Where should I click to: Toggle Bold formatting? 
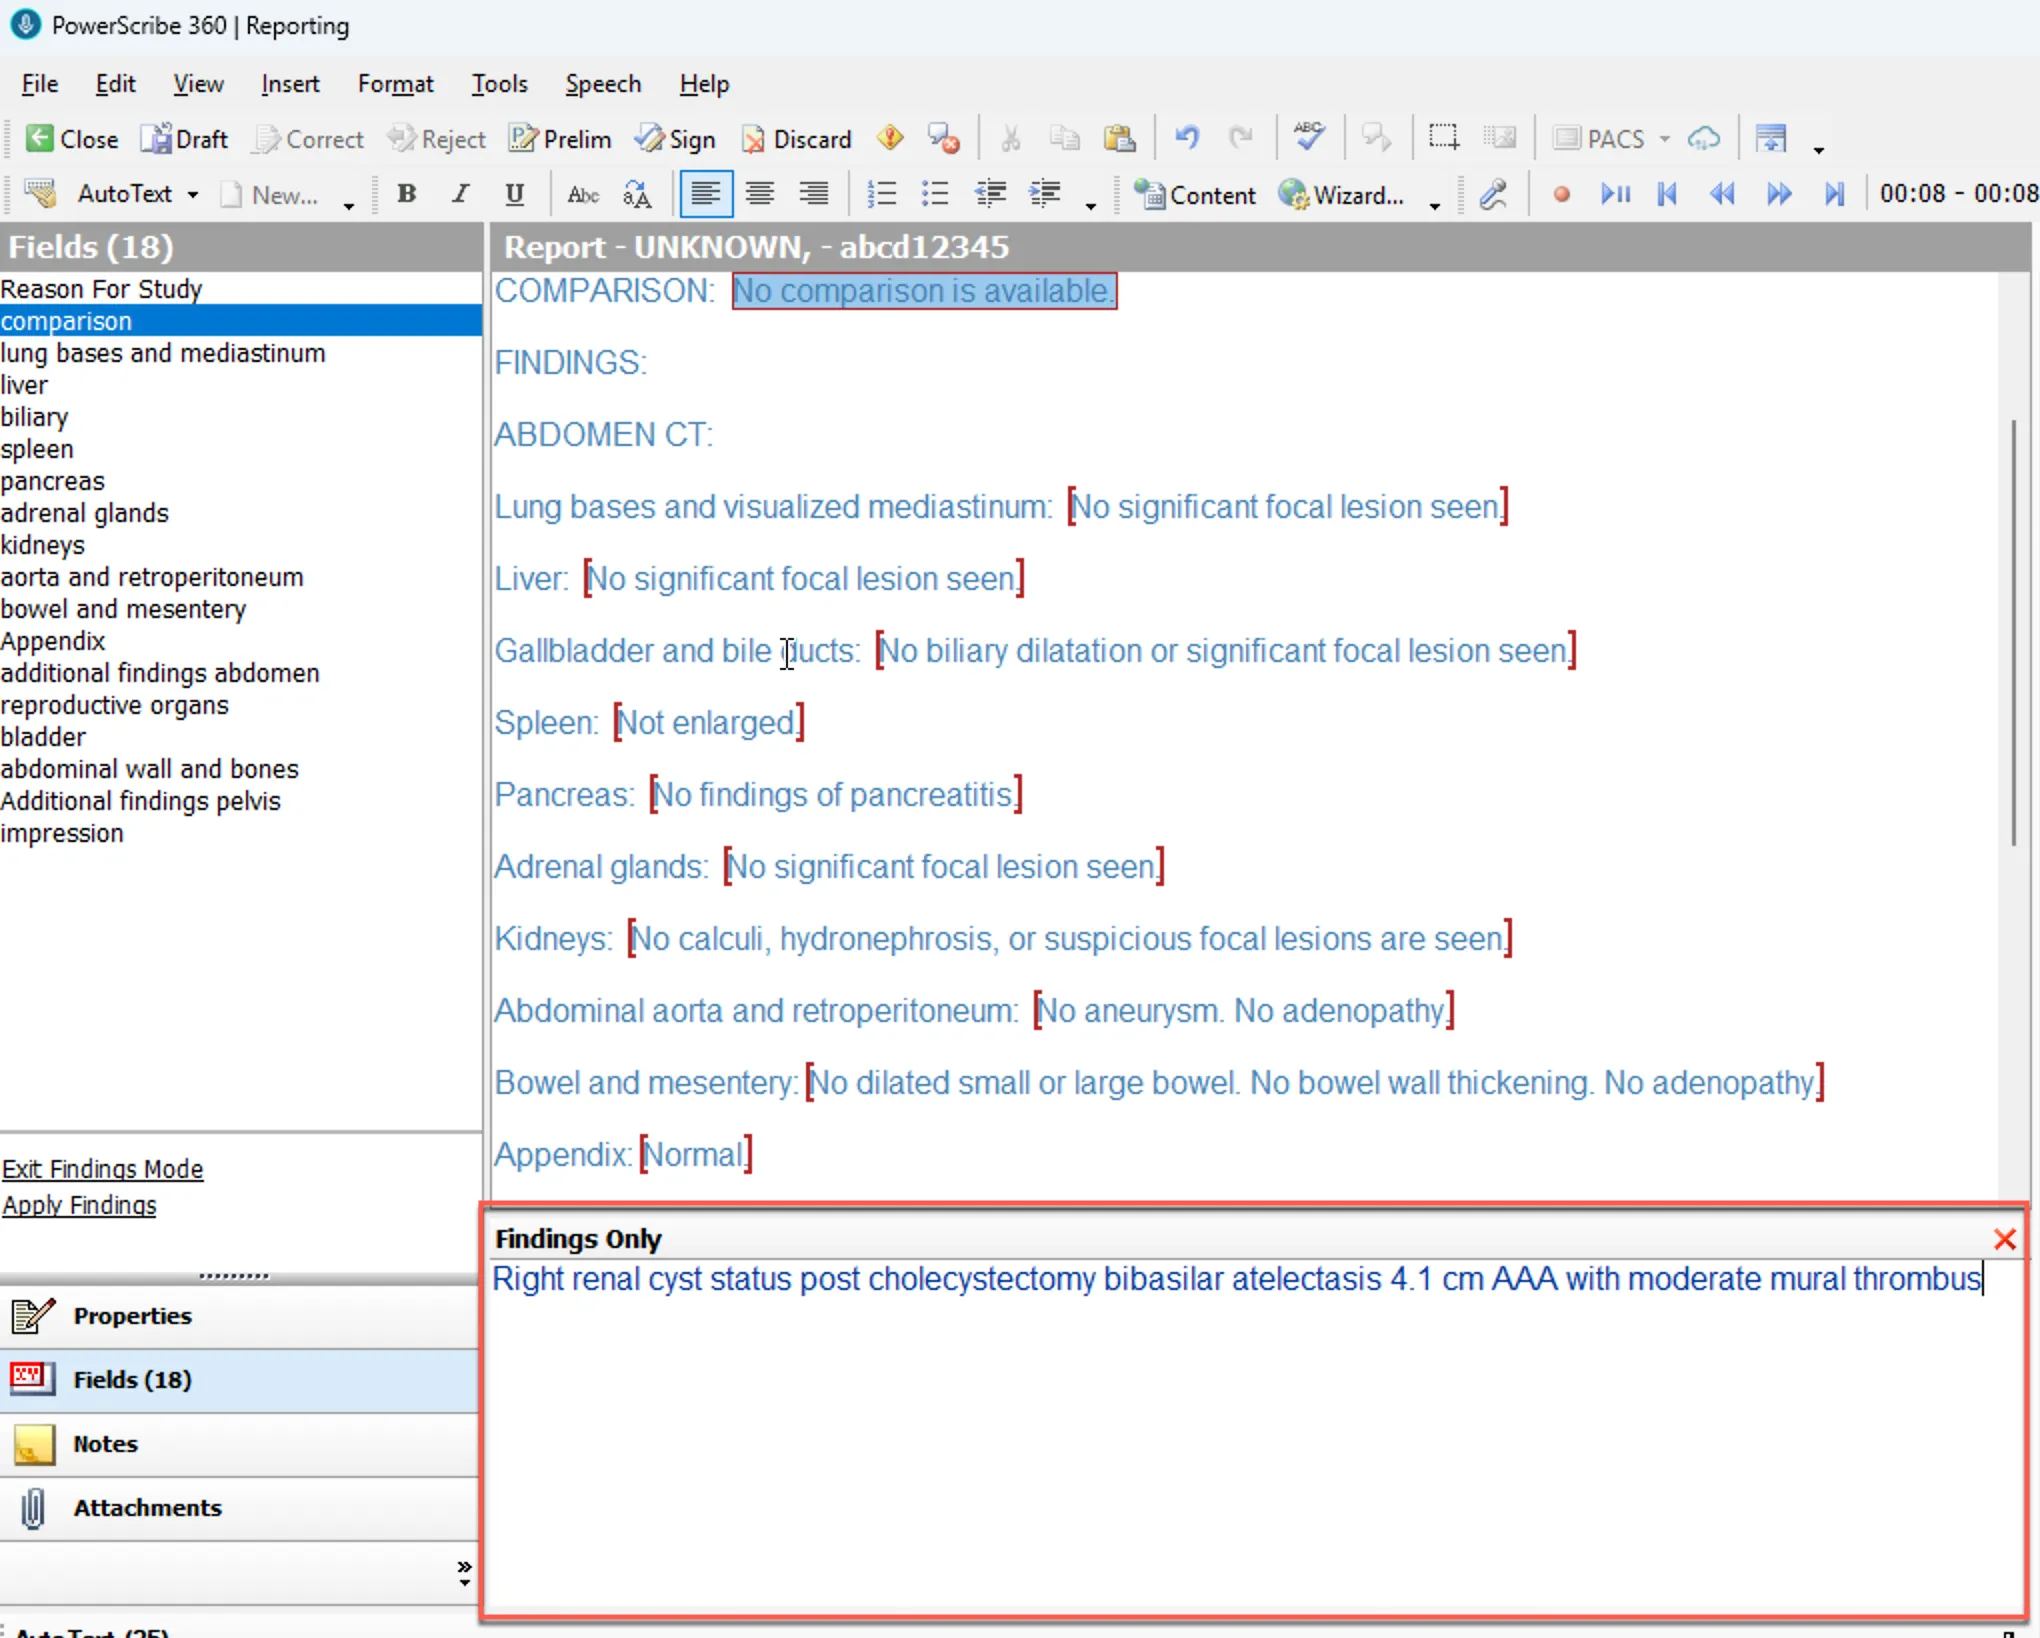[406, 194]
